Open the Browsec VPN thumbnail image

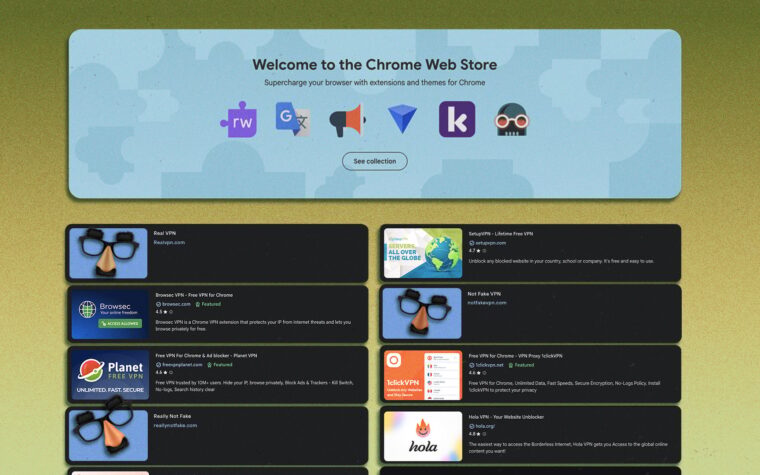(x=110, y=314)
